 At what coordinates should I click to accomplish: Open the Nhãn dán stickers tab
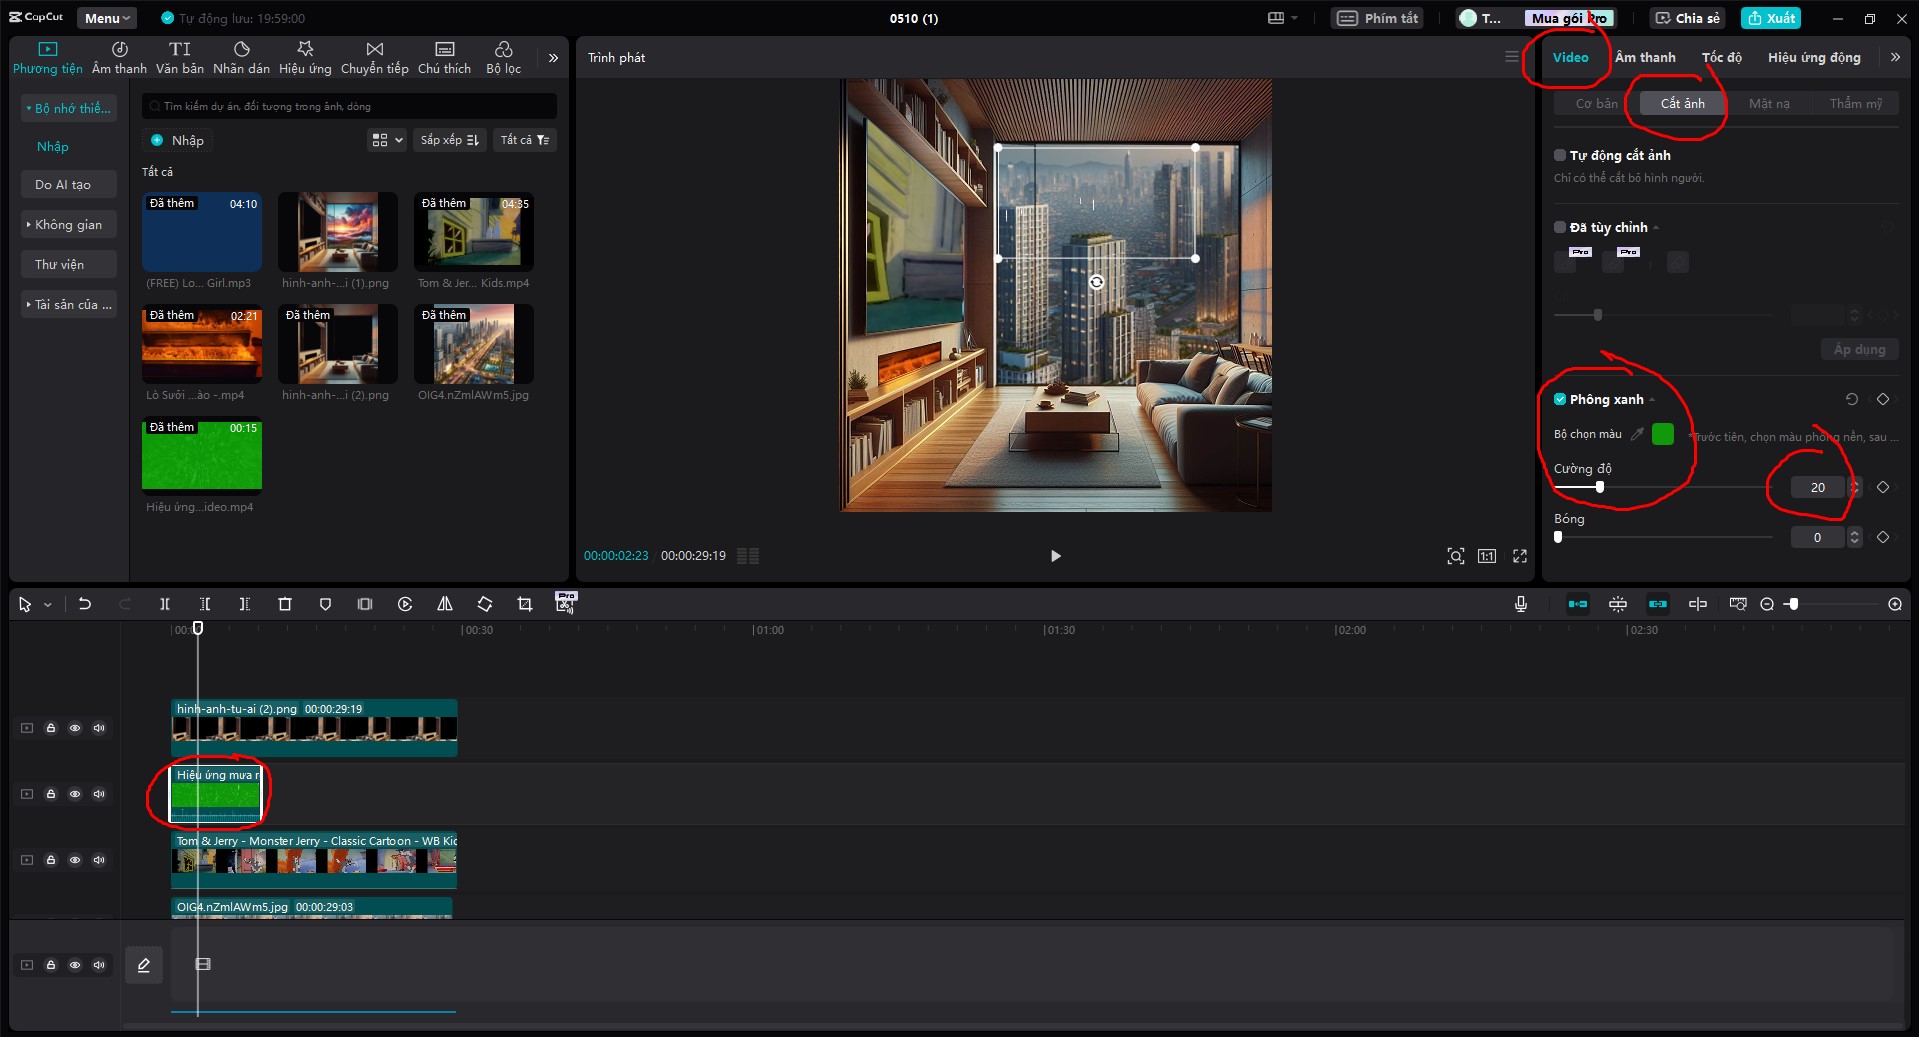(241, 58)
